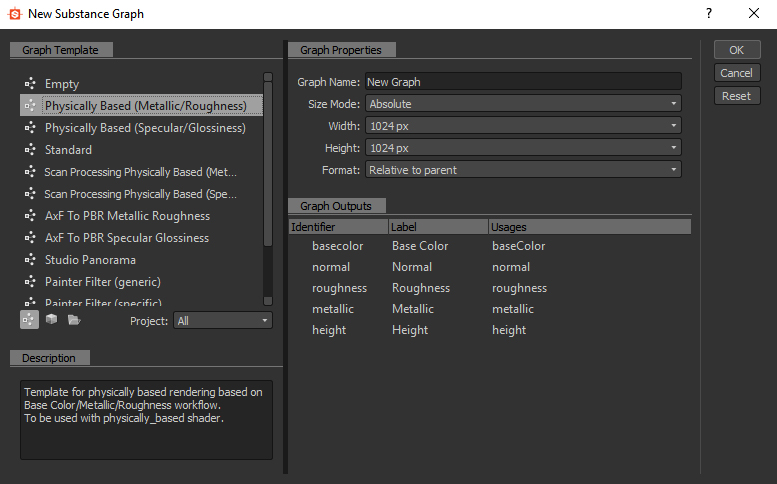Click the graph icon next to Standard
The width and height of the screenshot is (777, 484).
(30, 150)
